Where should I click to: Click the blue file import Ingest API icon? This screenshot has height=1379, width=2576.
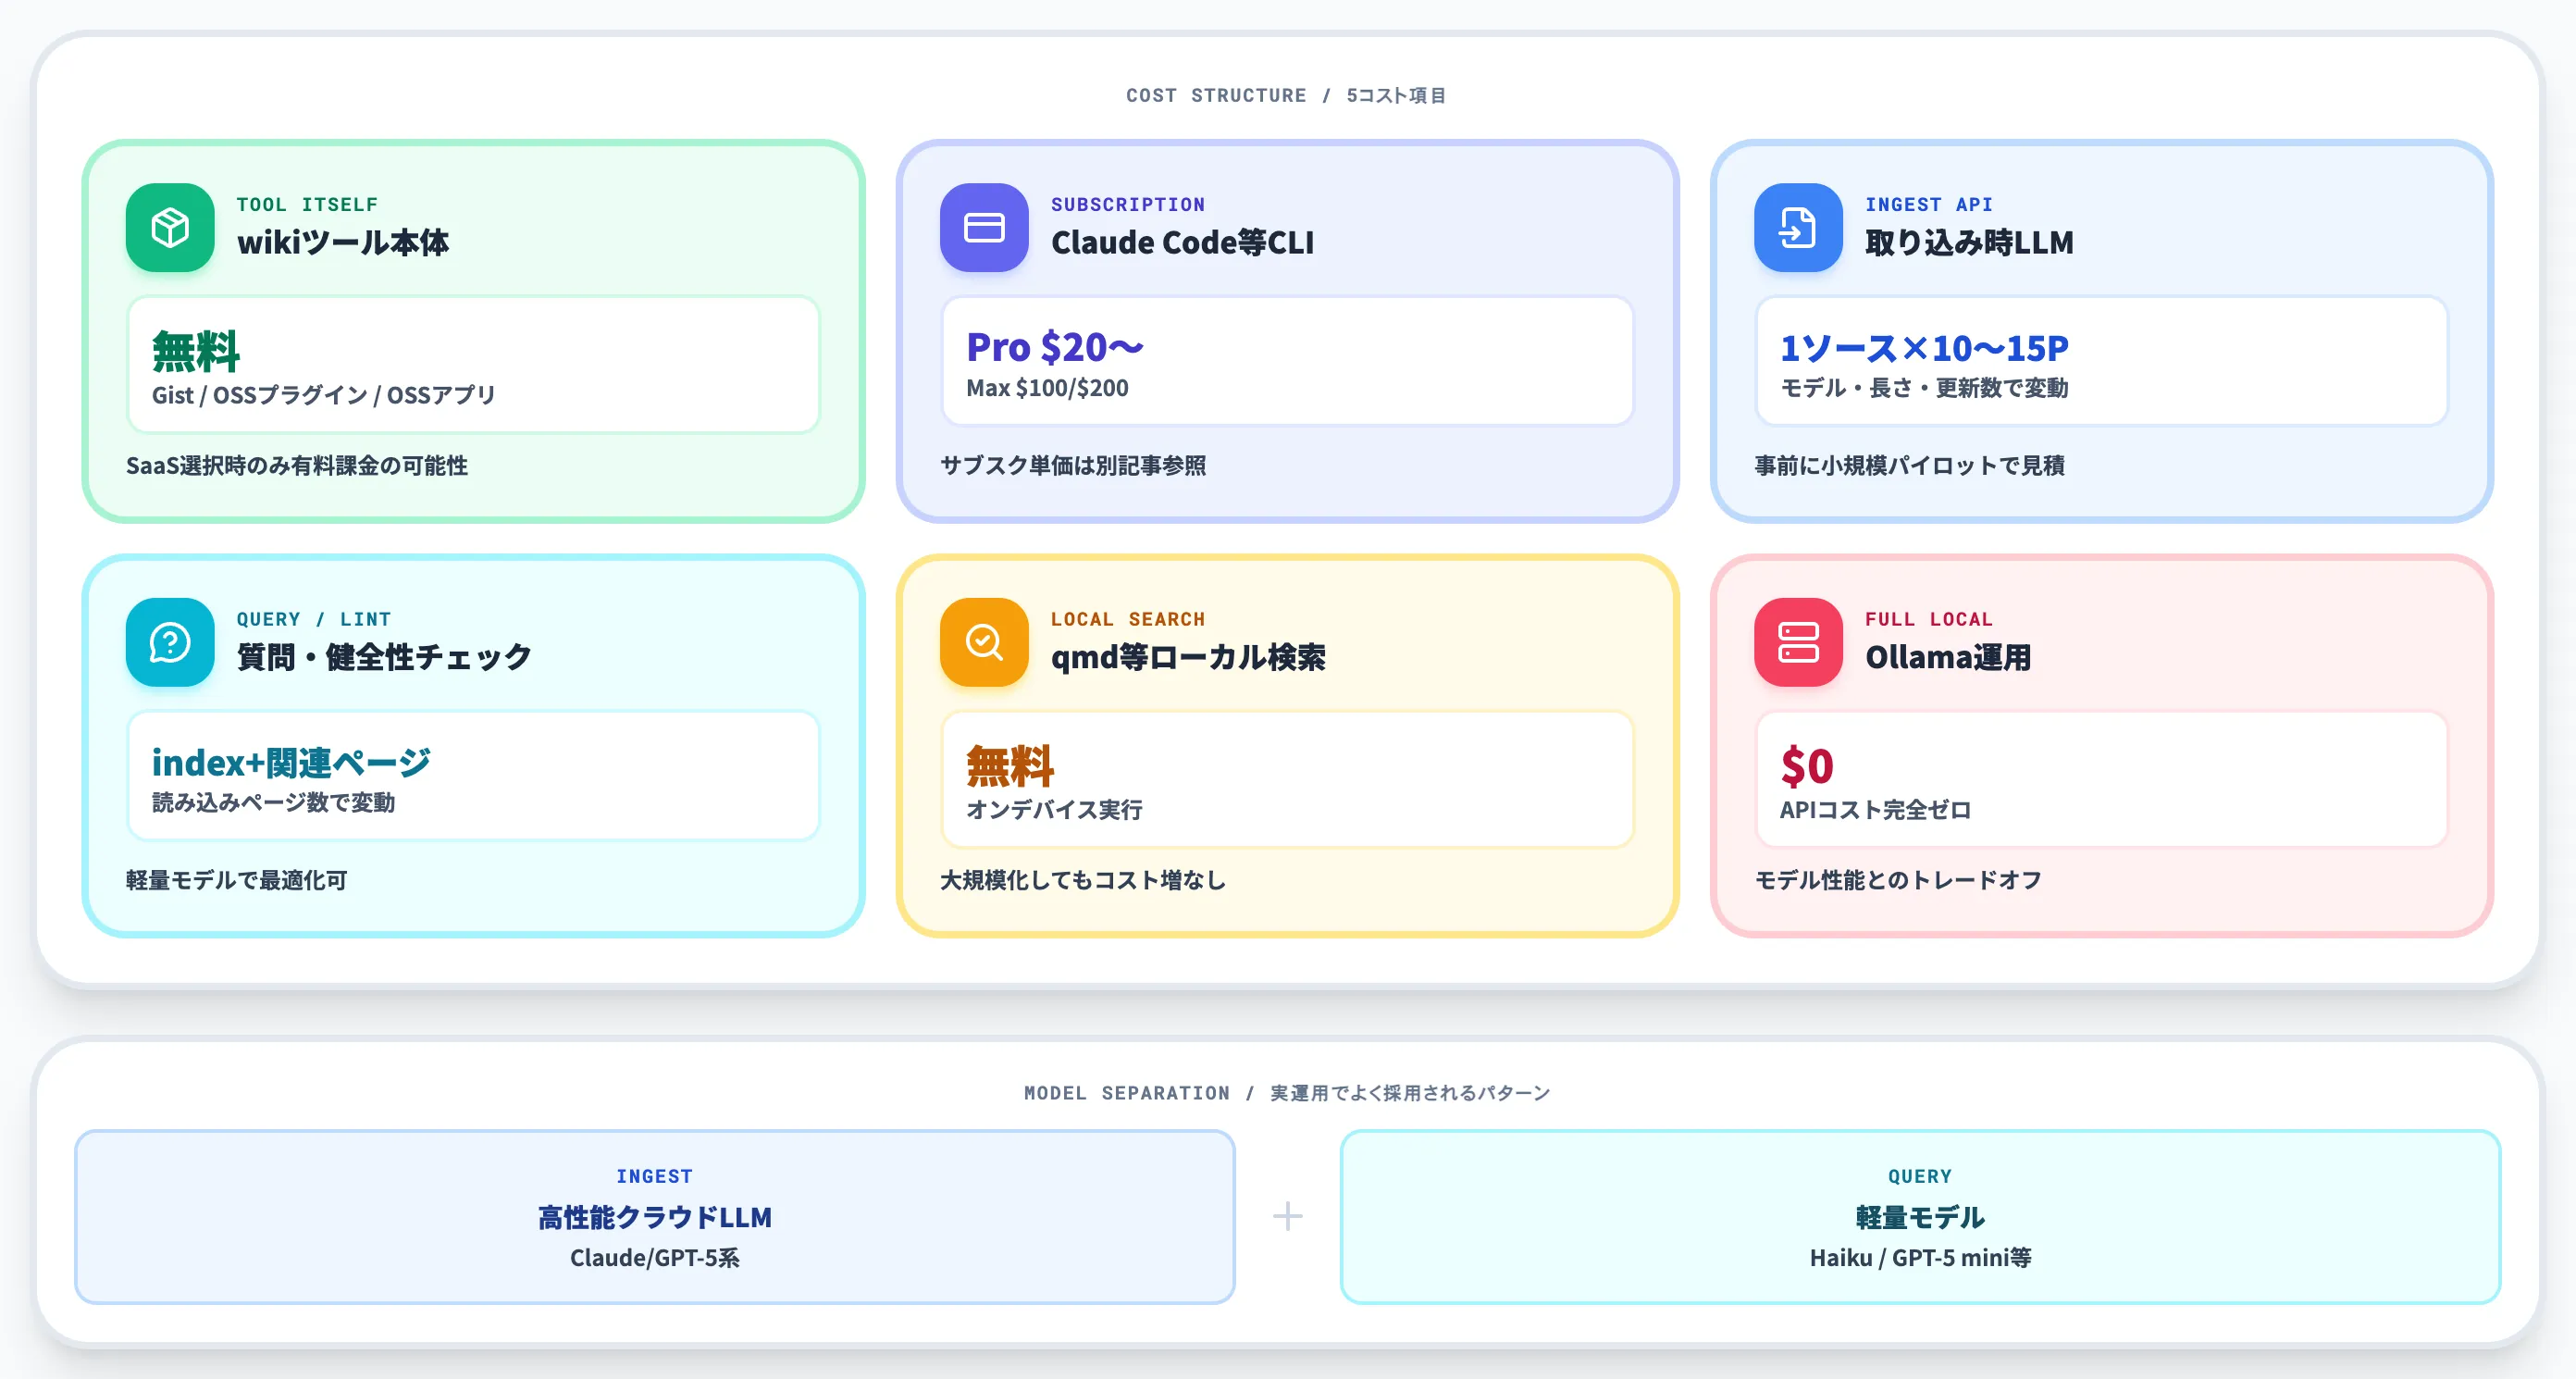click(1798, 227)
